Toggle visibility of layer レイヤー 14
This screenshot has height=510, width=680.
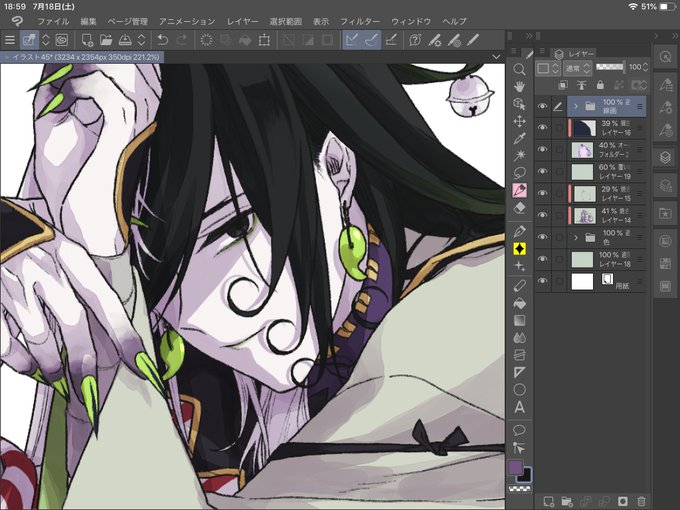543,215
